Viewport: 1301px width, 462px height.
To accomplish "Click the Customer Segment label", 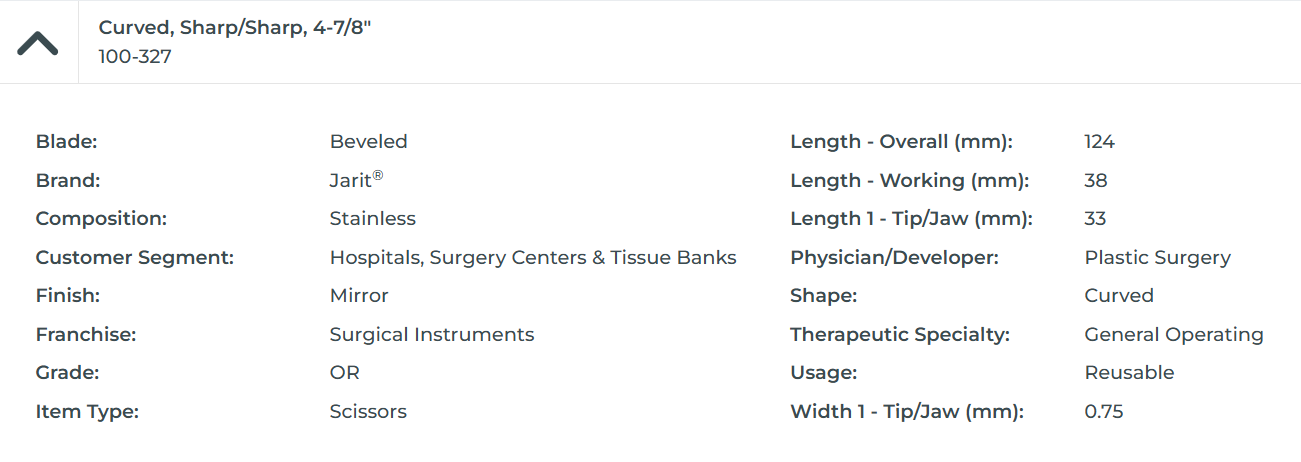I will (134, 258).
